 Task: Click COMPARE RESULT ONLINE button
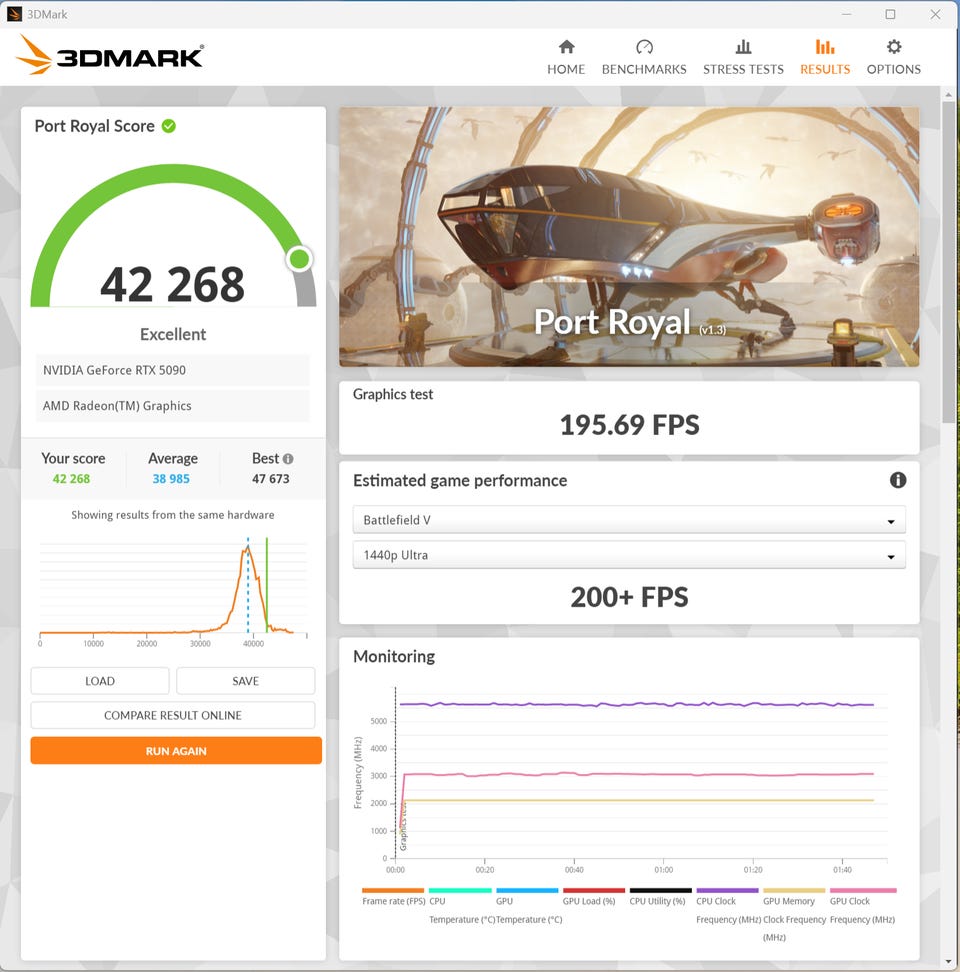172,715
